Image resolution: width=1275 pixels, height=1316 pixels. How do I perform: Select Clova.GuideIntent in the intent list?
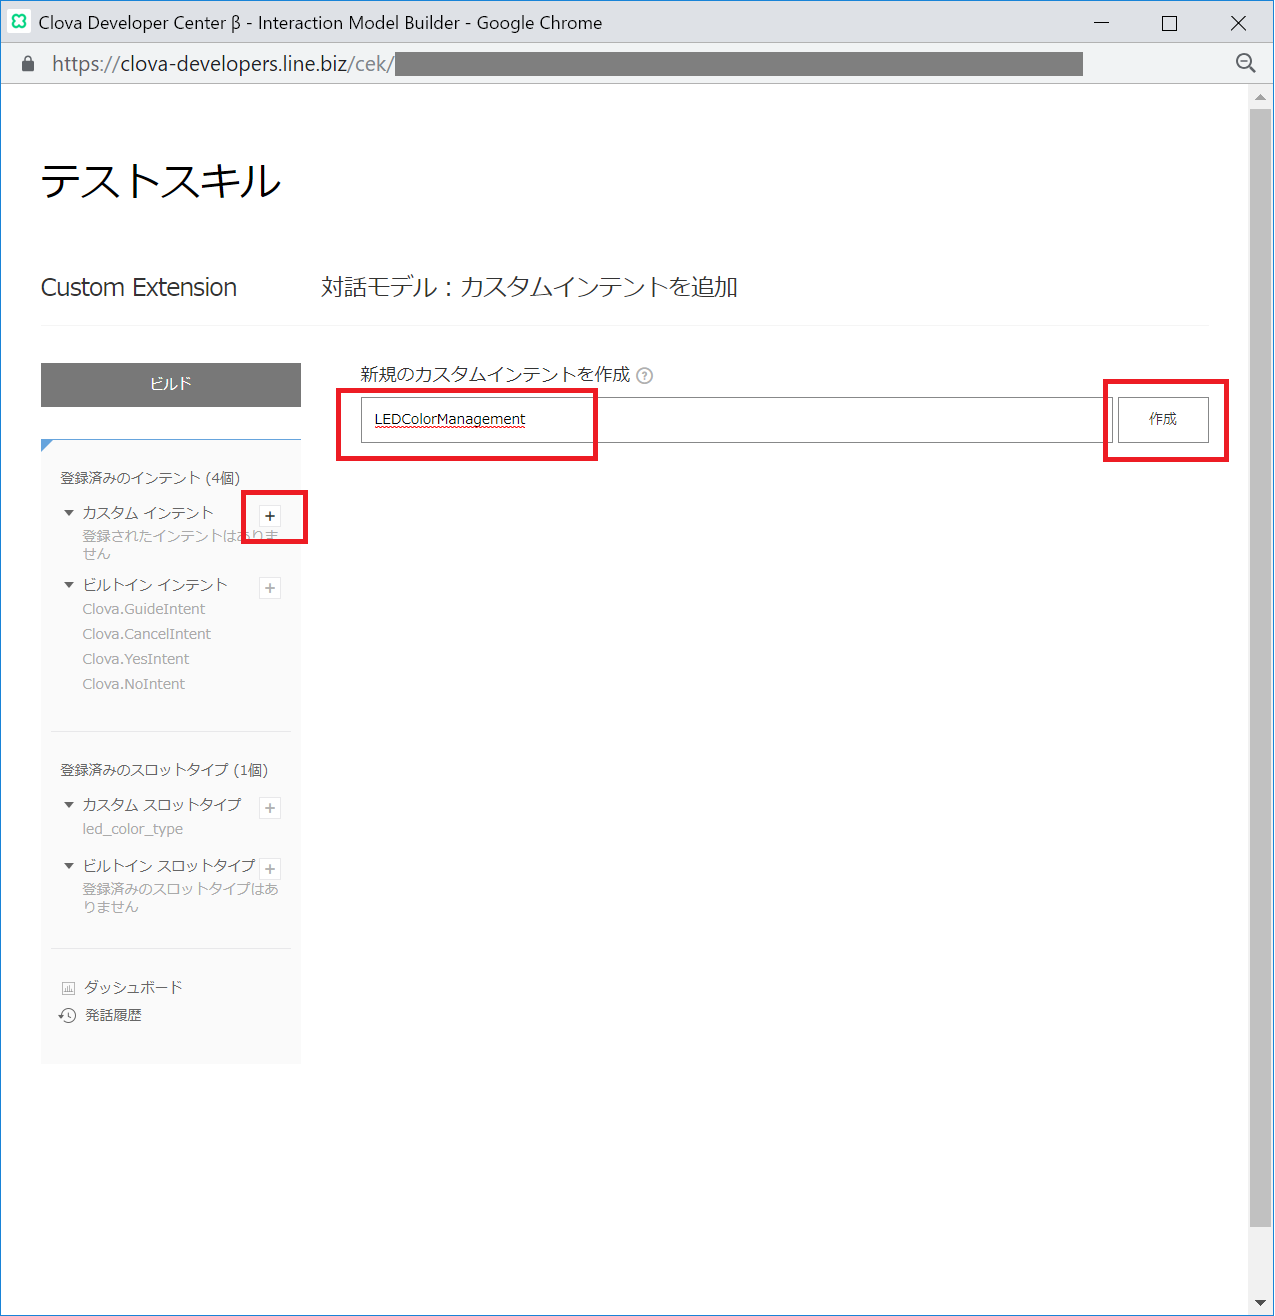tap(144, 609)
